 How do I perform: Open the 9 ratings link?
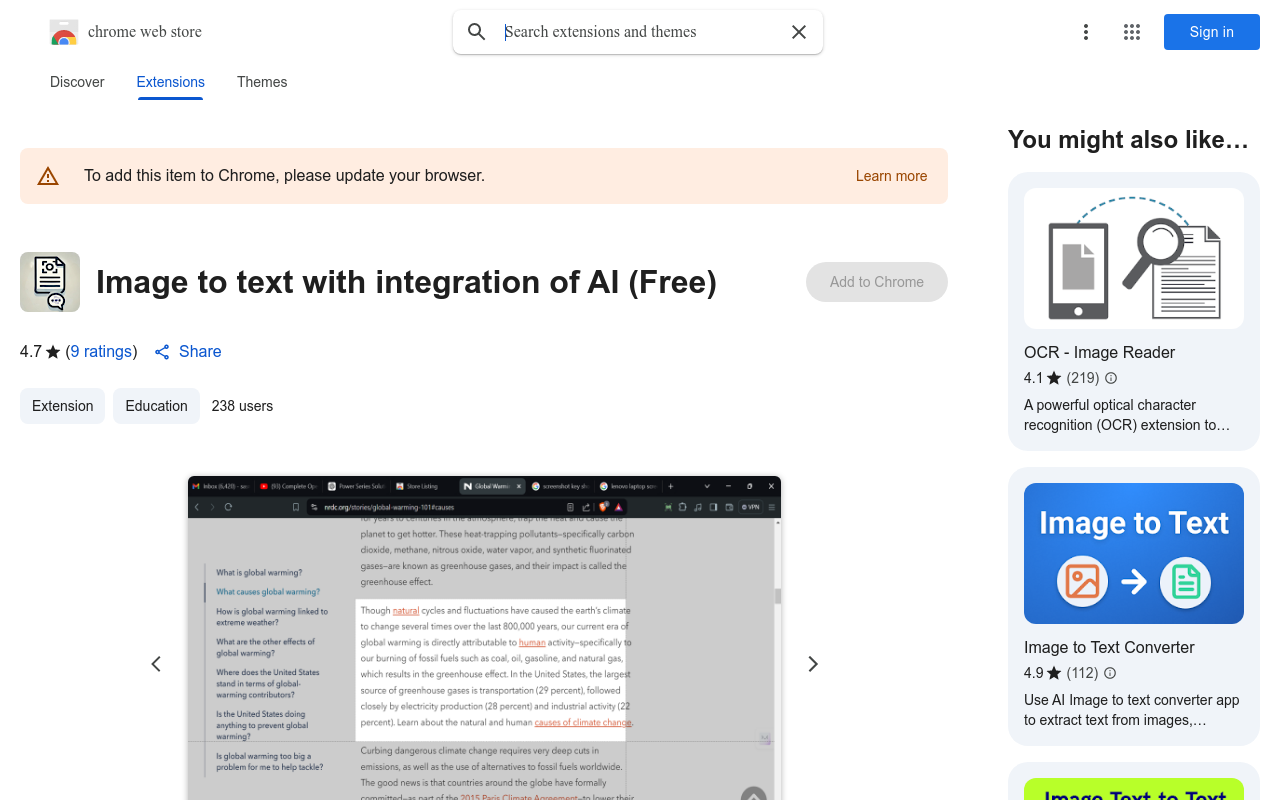coord(102,352)
